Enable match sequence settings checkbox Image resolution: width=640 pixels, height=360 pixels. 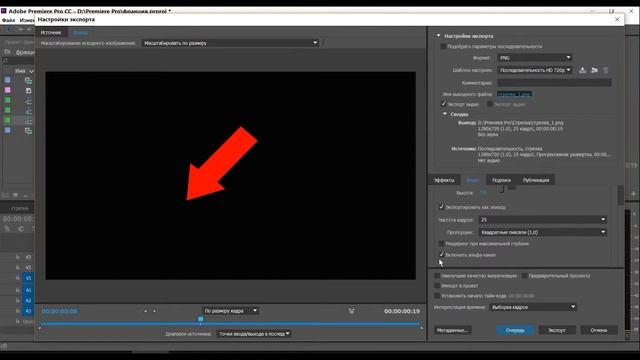point(443,47)
